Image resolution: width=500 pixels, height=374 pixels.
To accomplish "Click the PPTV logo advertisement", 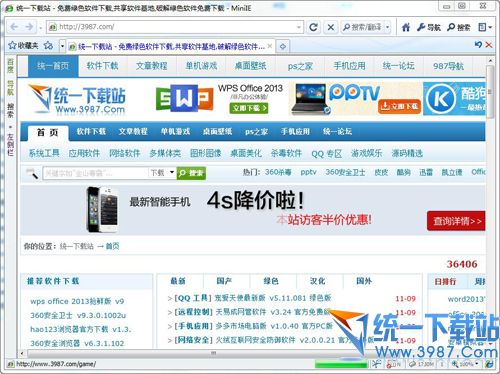I will coord(354,92).
